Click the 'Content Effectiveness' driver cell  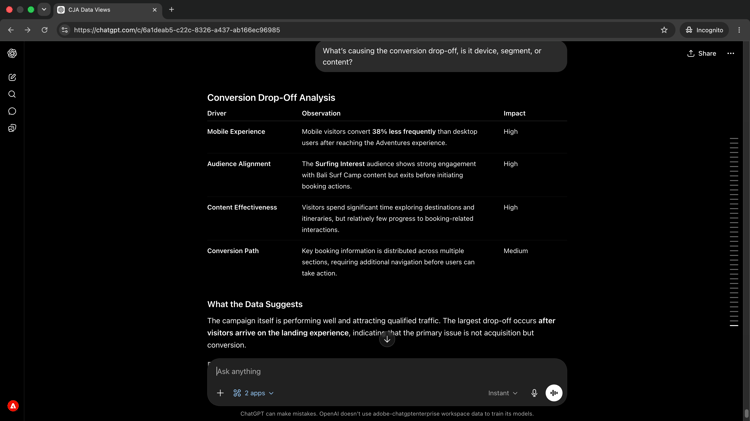pyautogui.click(x=242, y=207)
